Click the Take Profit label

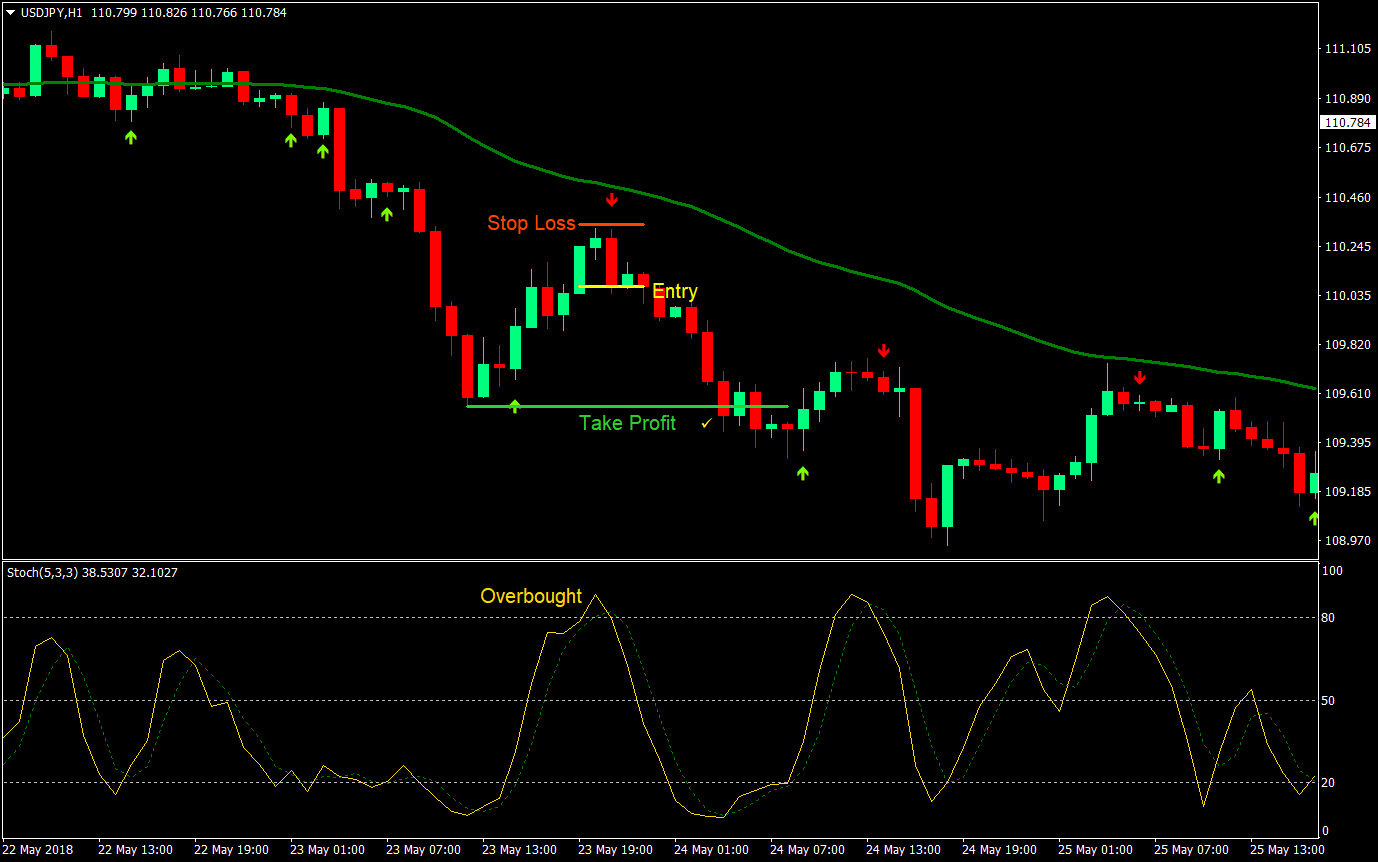click(627, 423)
